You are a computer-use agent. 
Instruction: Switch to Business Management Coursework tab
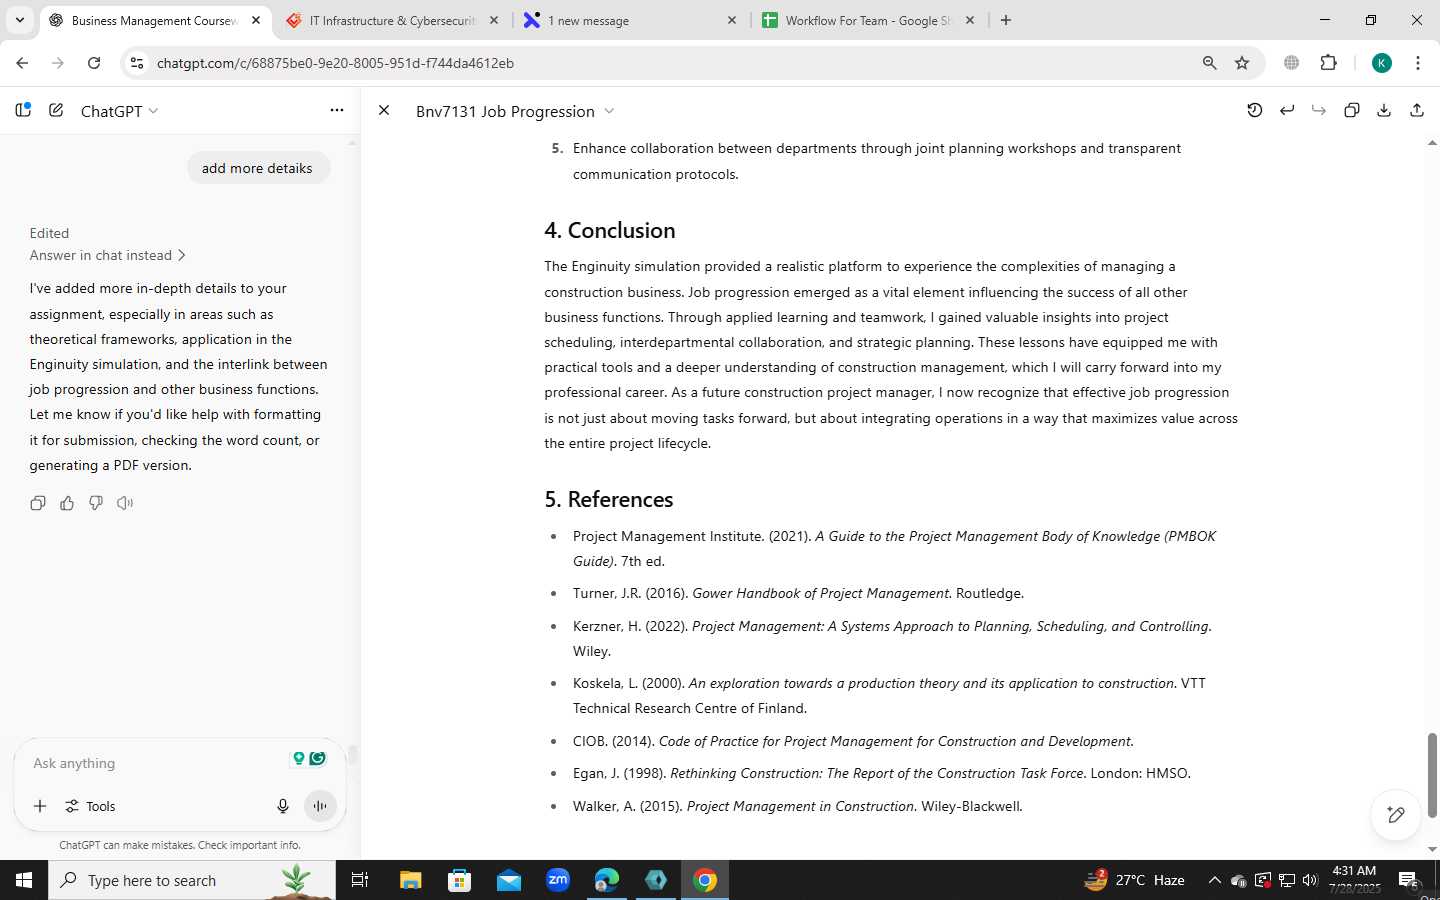click(x=154, y=20)
